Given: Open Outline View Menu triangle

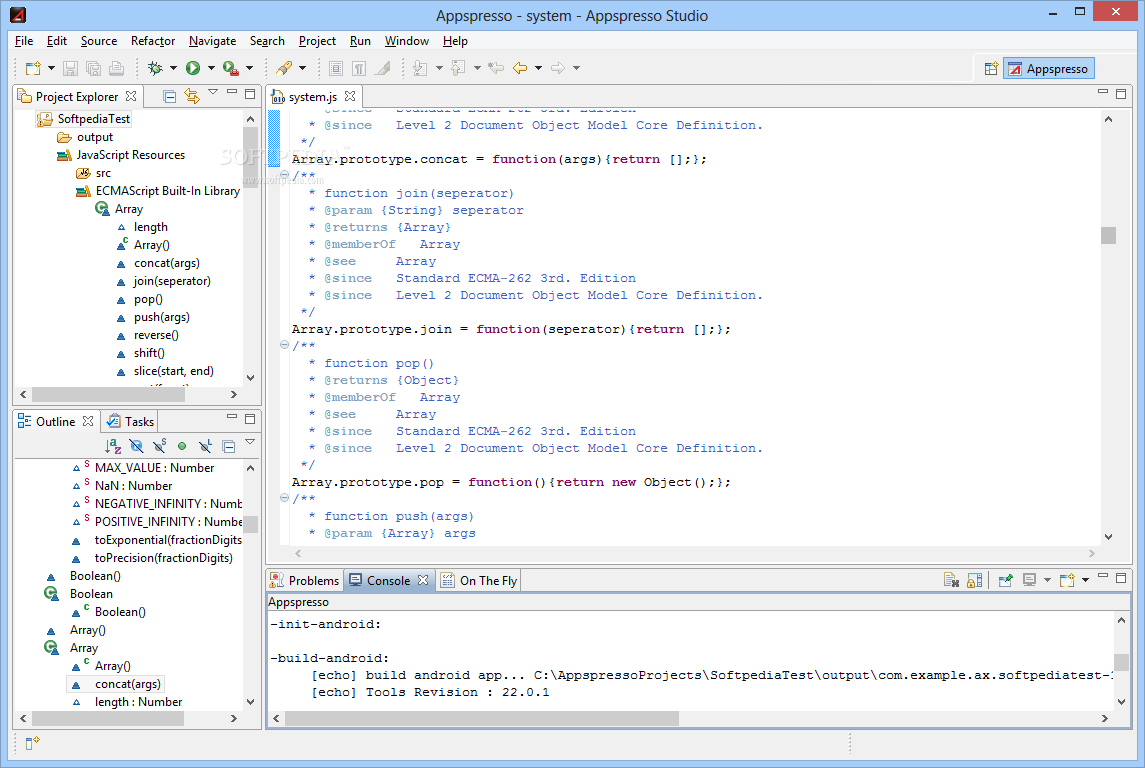Looking at the screenshot, I should (250, 442).
